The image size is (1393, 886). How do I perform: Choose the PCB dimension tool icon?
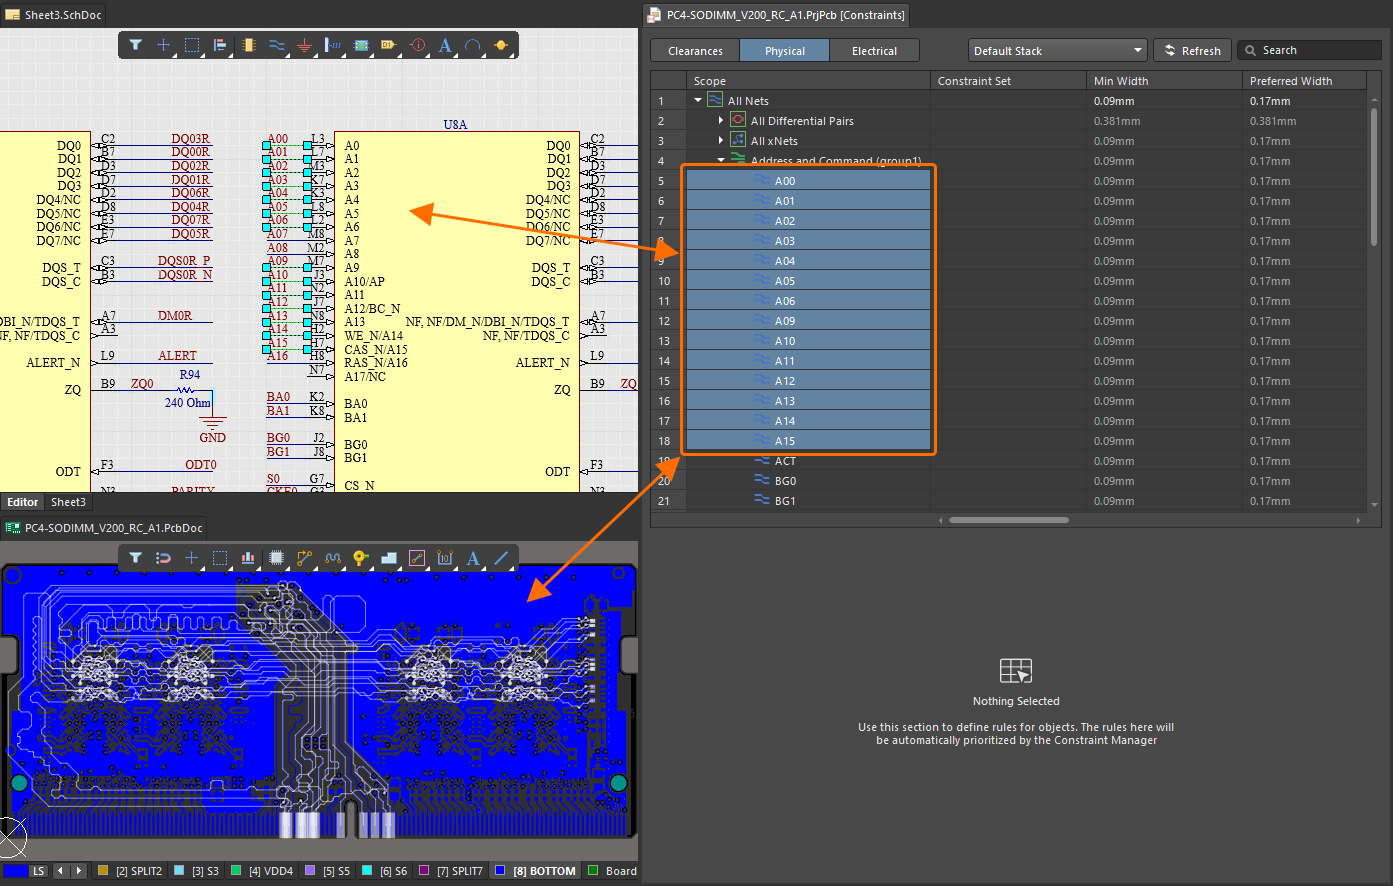click(445, 558)
